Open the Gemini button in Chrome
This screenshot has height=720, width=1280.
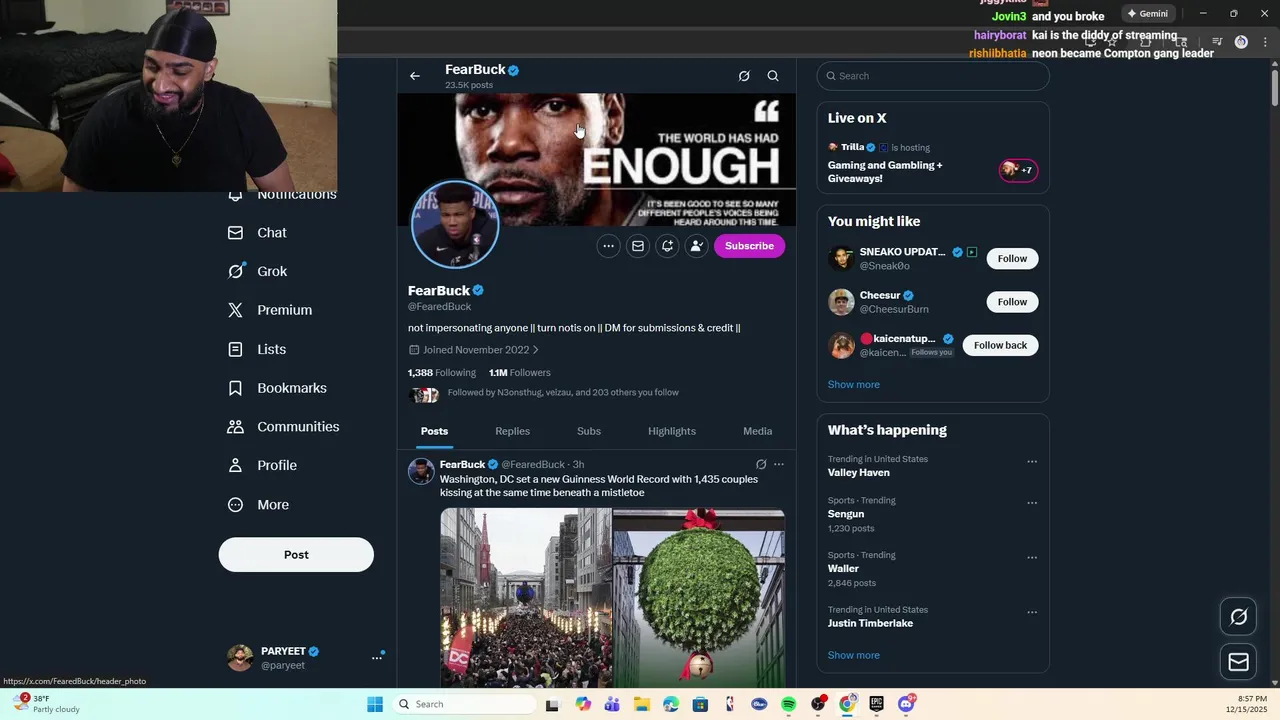coord(1148,14)
